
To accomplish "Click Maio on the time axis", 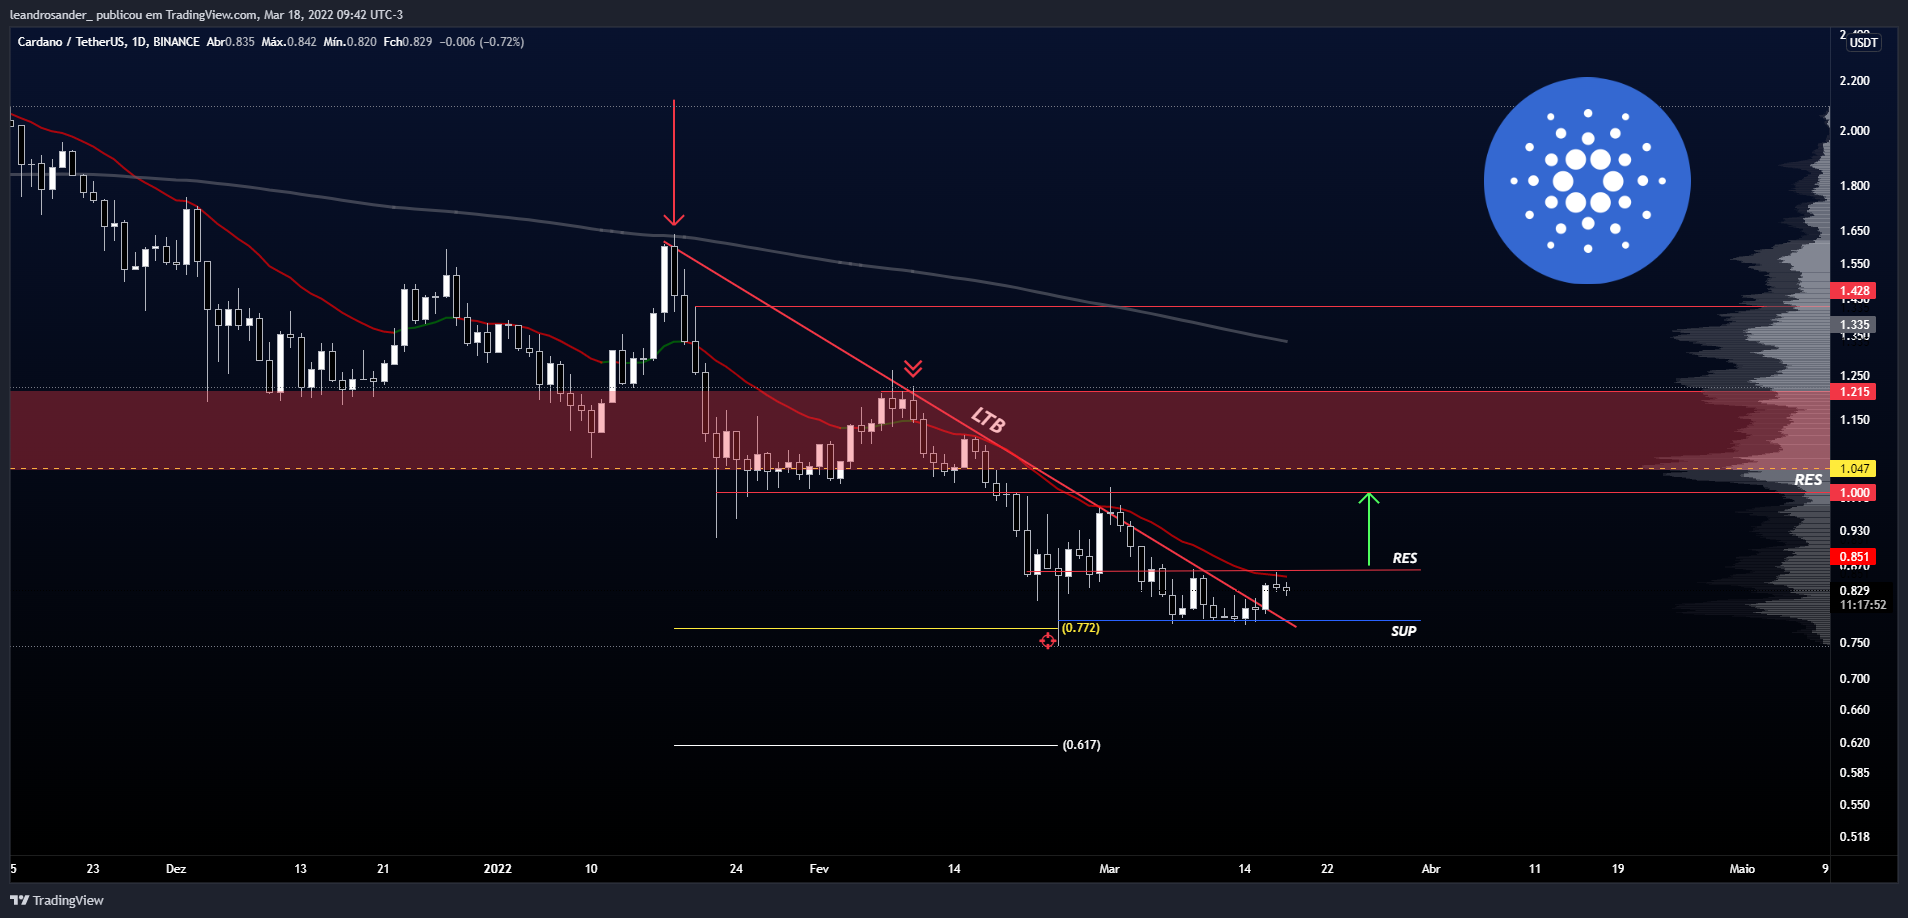I will [1742, 869].
